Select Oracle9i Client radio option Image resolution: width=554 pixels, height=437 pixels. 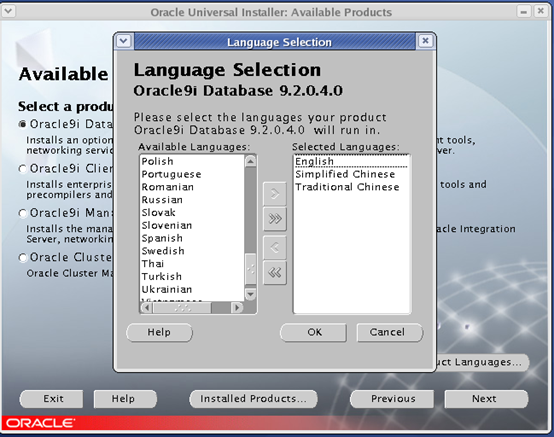click(23, 169)
